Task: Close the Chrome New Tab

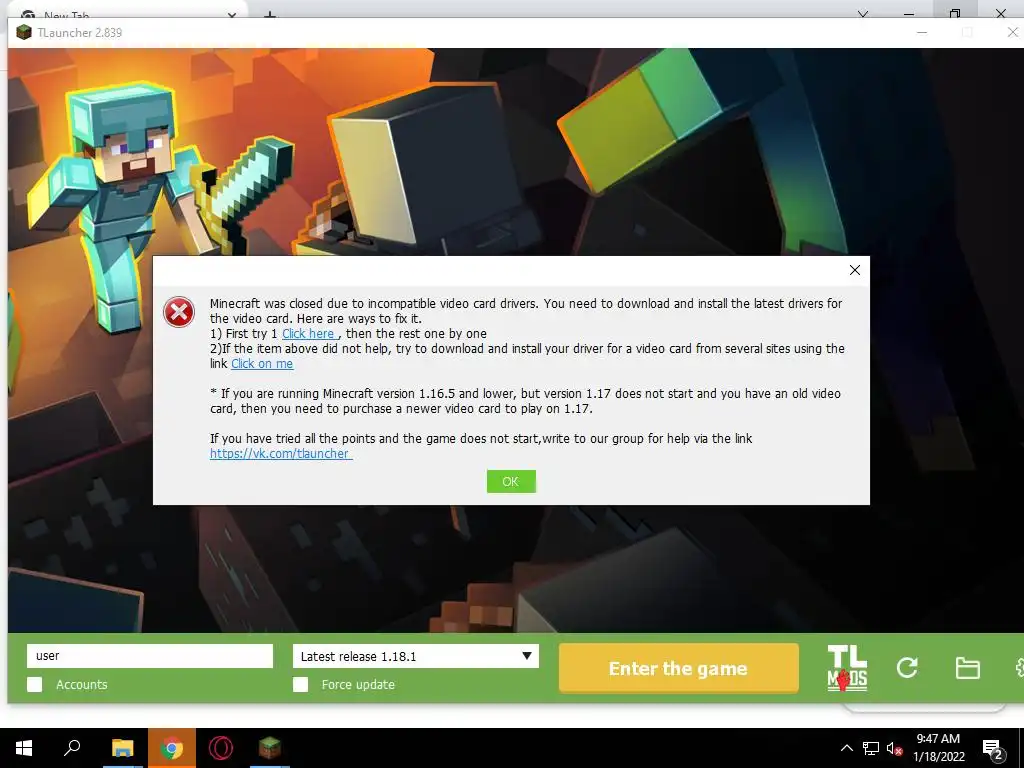Action: point(232,14)
